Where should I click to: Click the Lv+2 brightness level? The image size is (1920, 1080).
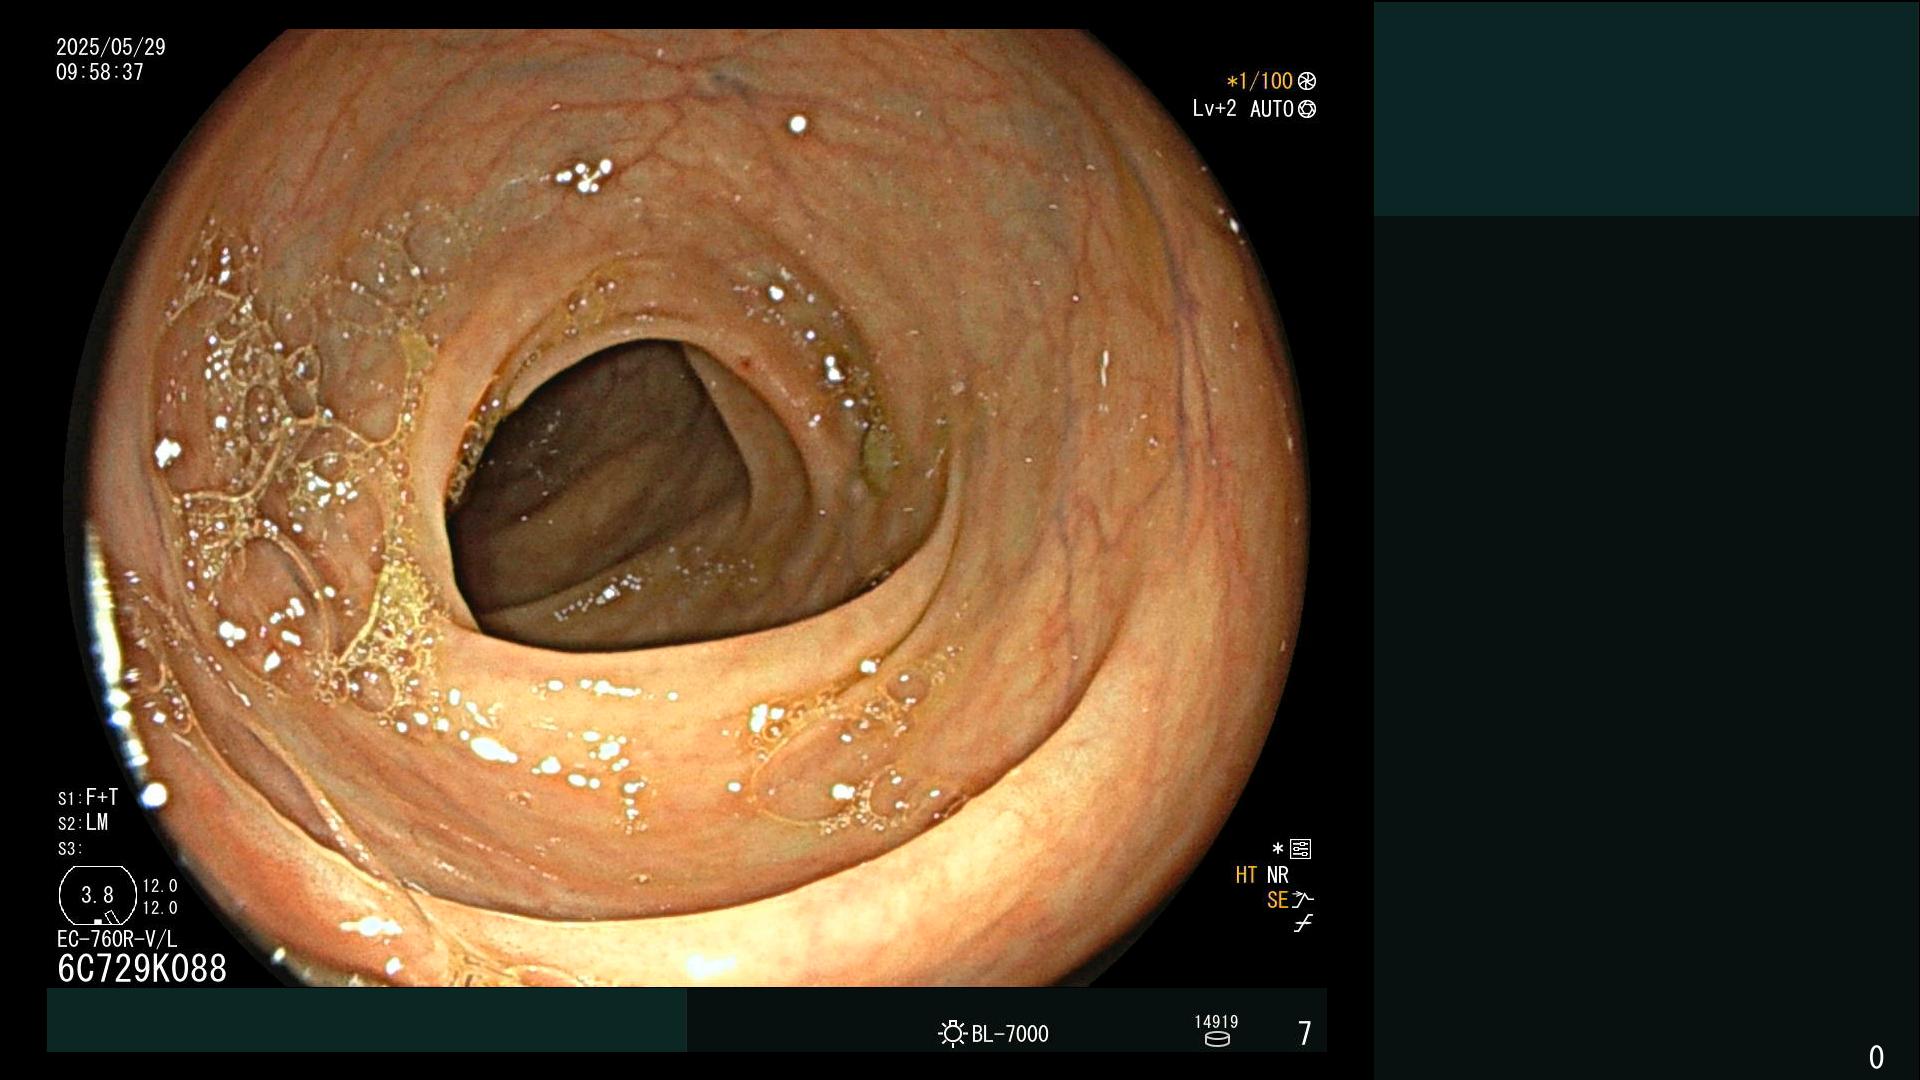click(1214, 108)
